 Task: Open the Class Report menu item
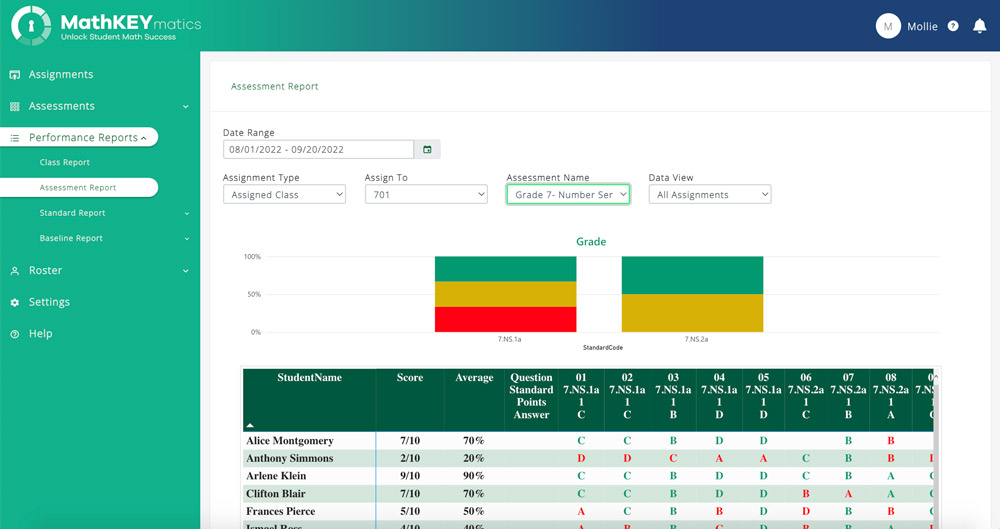(x=64, y=162)
